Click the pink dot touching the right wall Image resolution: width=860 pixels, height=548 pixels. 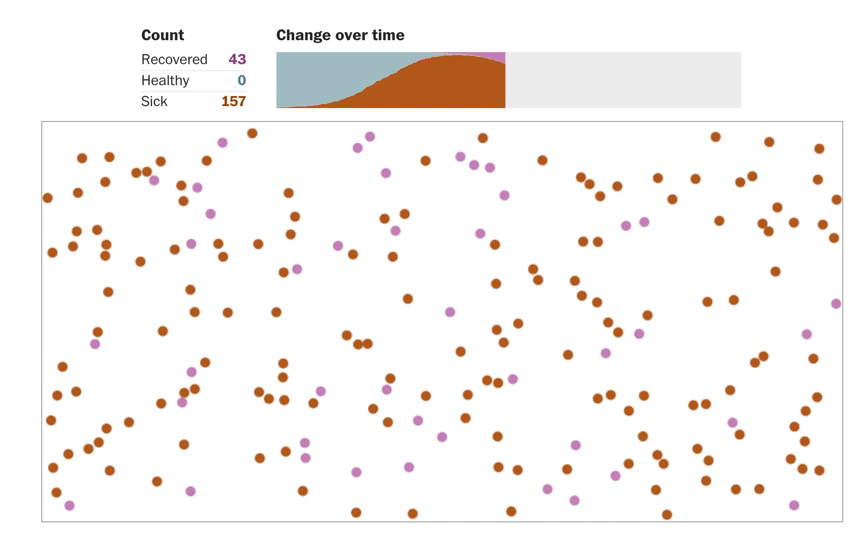(x=836, y=303)
